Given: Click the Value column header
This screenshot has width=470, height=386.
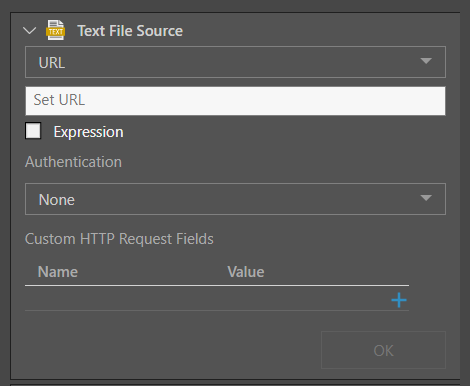Looking at the screenshot, I should [x=246, y=272].
